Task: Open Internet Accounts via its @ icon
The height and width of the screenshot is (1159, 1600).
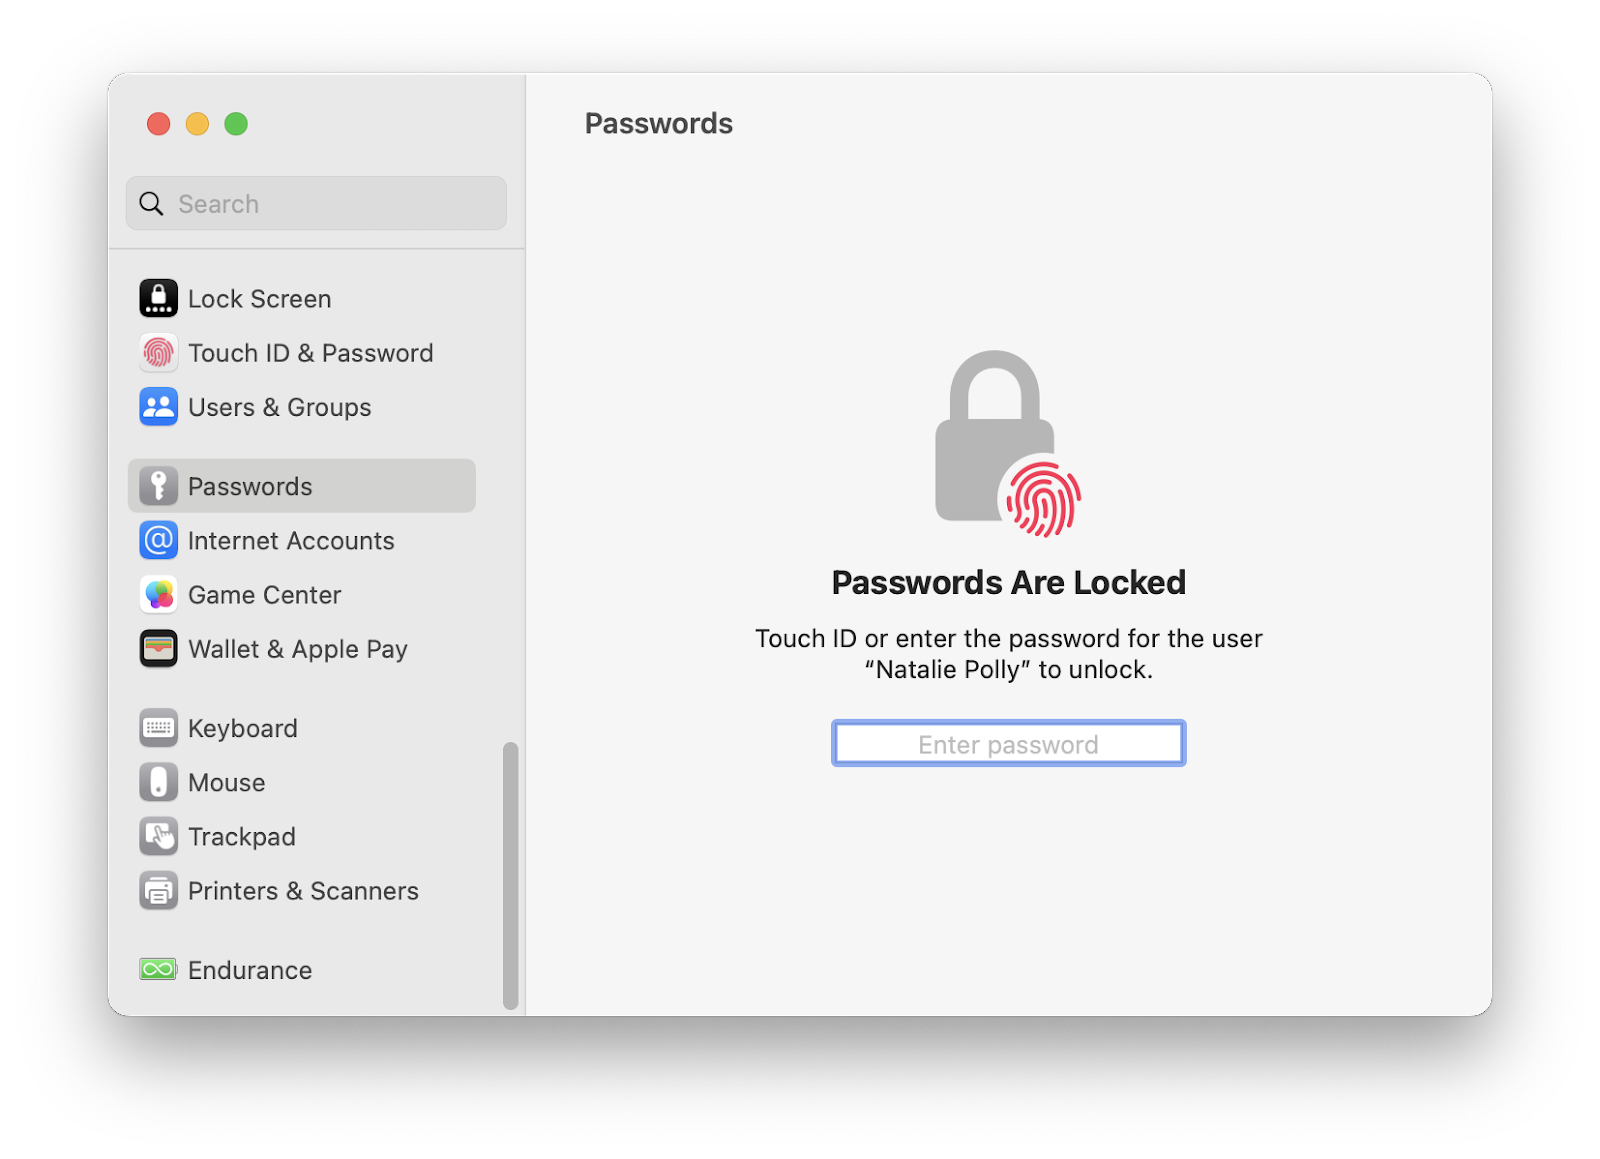Action: point(158,540)
